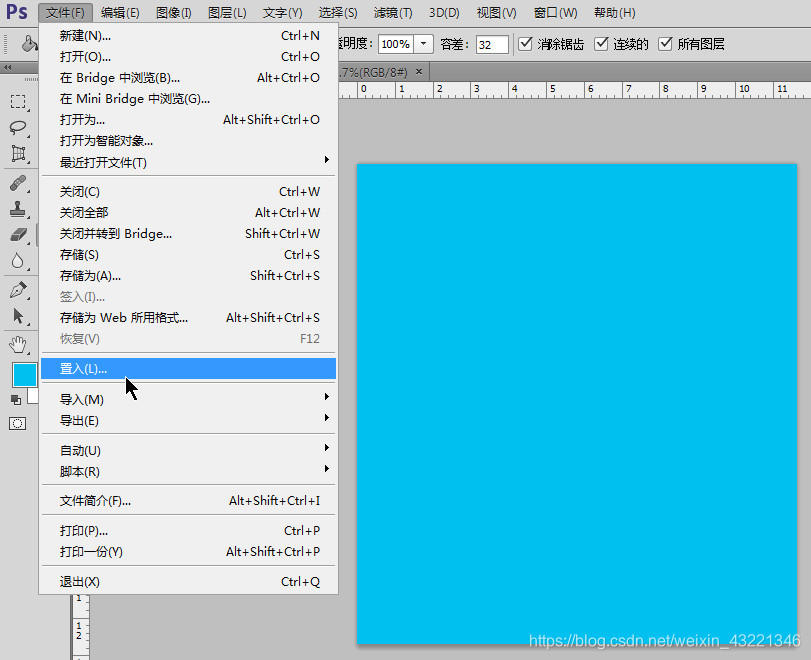This screenshot has width=811, height=660.
Task: Expand the Automate (自动) submenu
Action: (188, 450)
